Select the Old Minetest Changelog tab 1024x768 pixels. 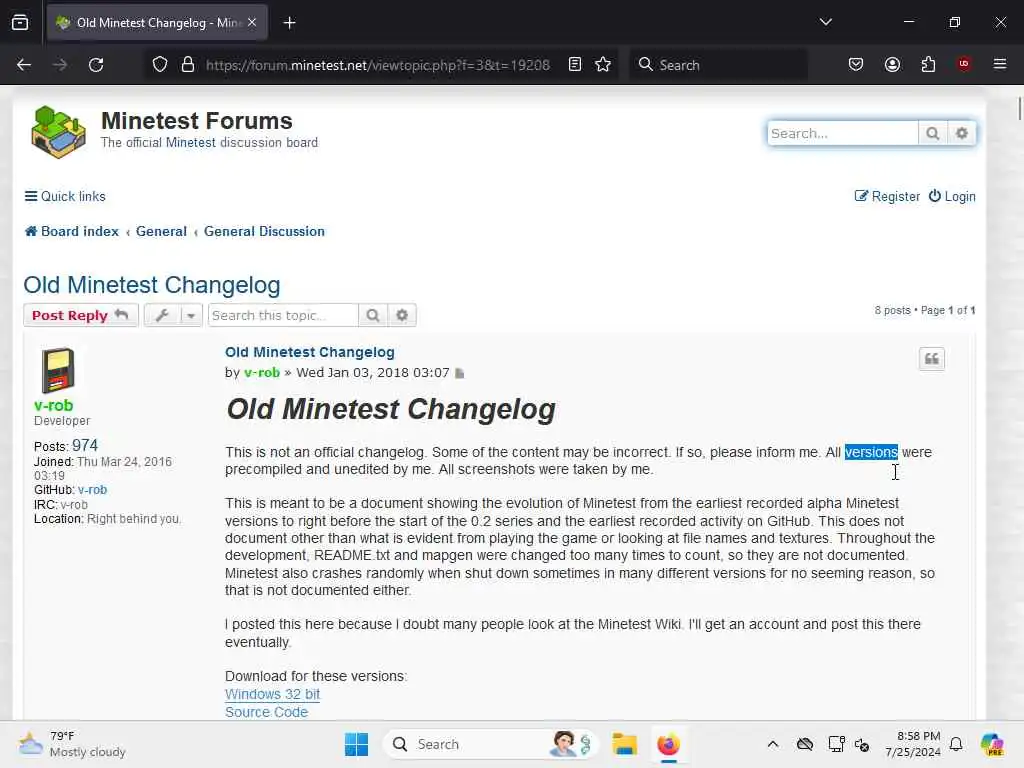click(x=157, y=23)
